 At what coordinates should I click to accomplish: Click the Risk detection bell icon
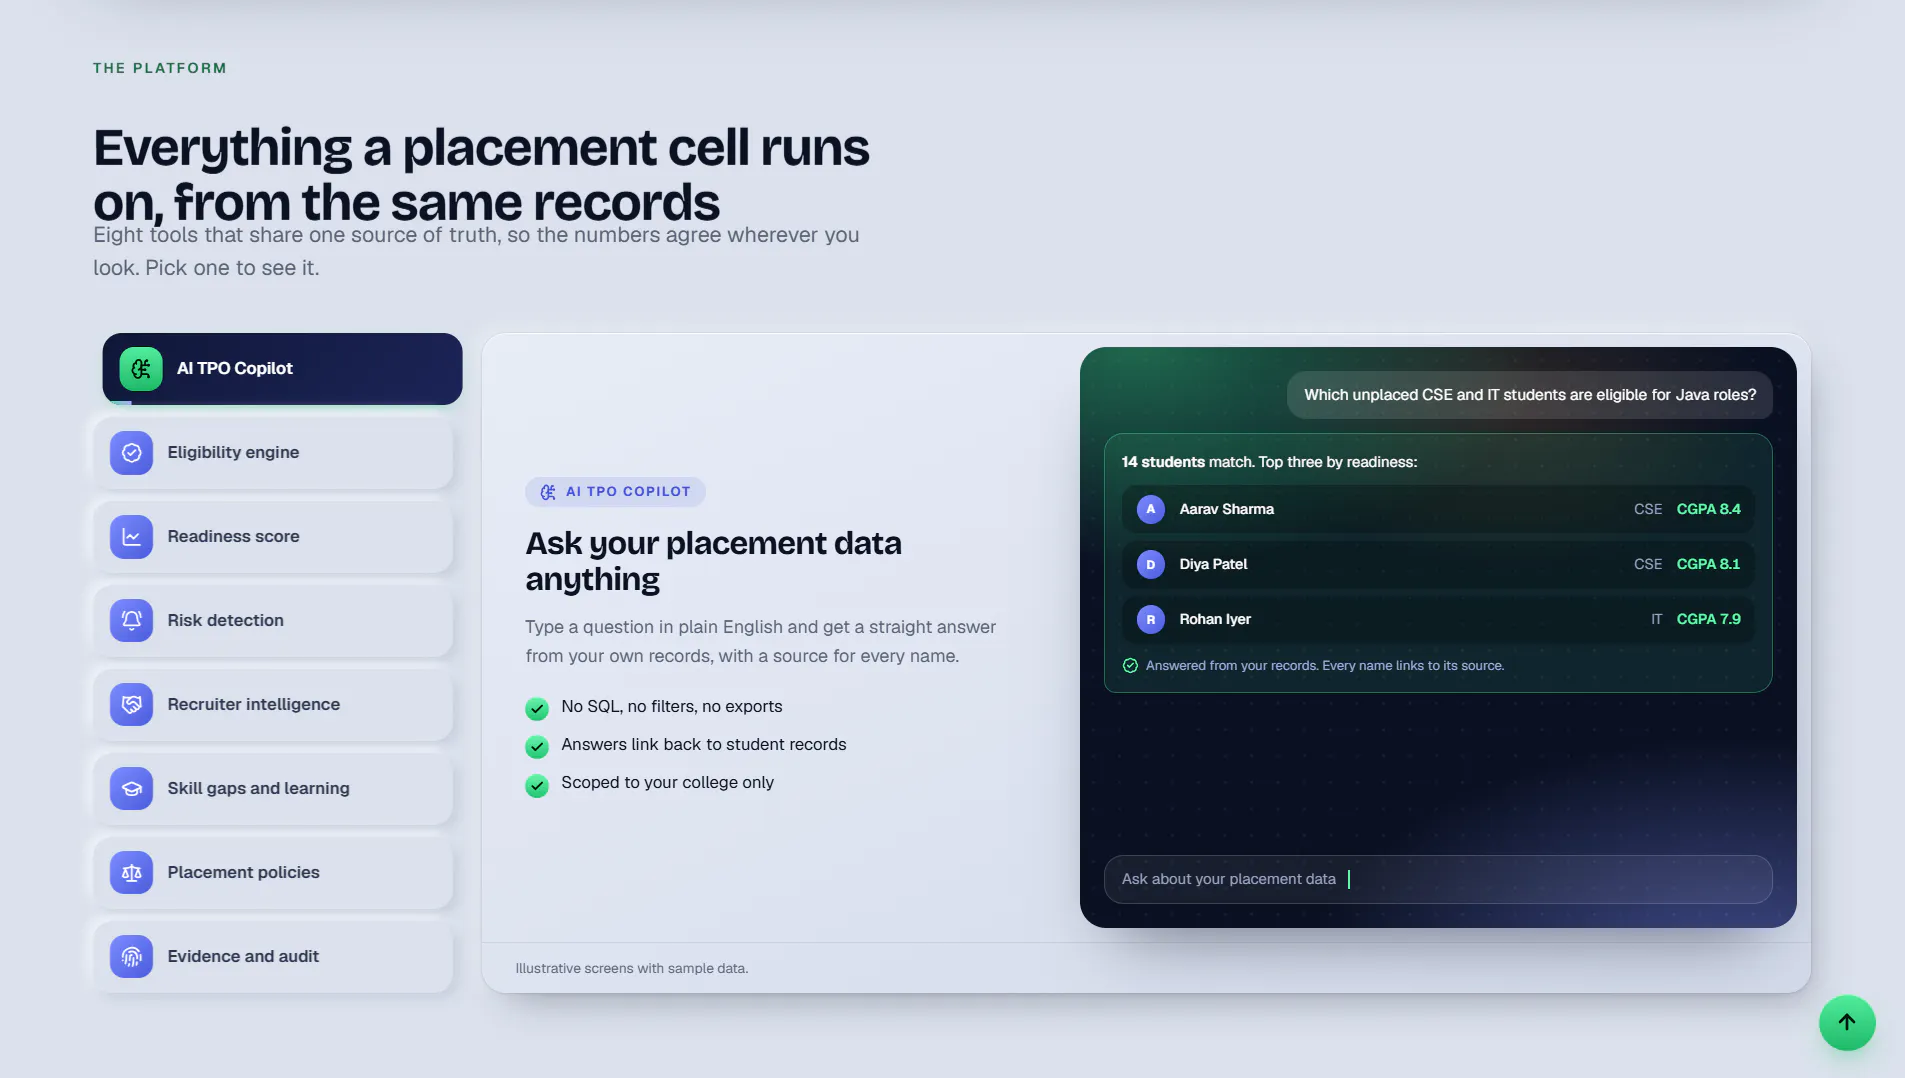tap(131, 621)
